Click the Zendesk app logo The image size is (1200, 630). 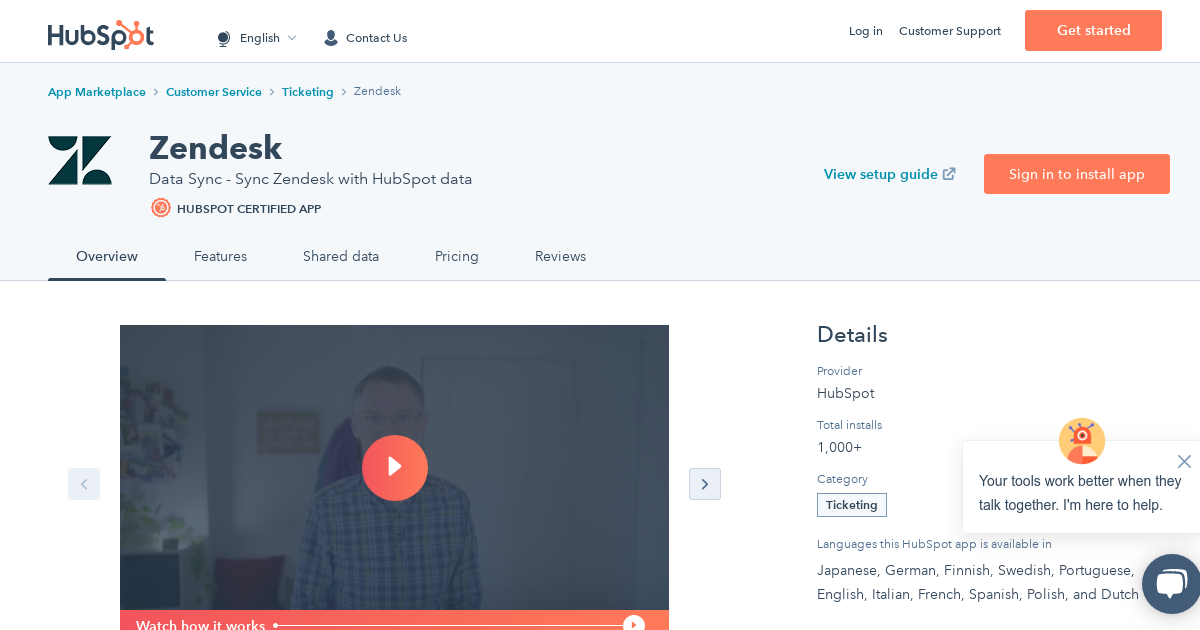tap(80, 160)
